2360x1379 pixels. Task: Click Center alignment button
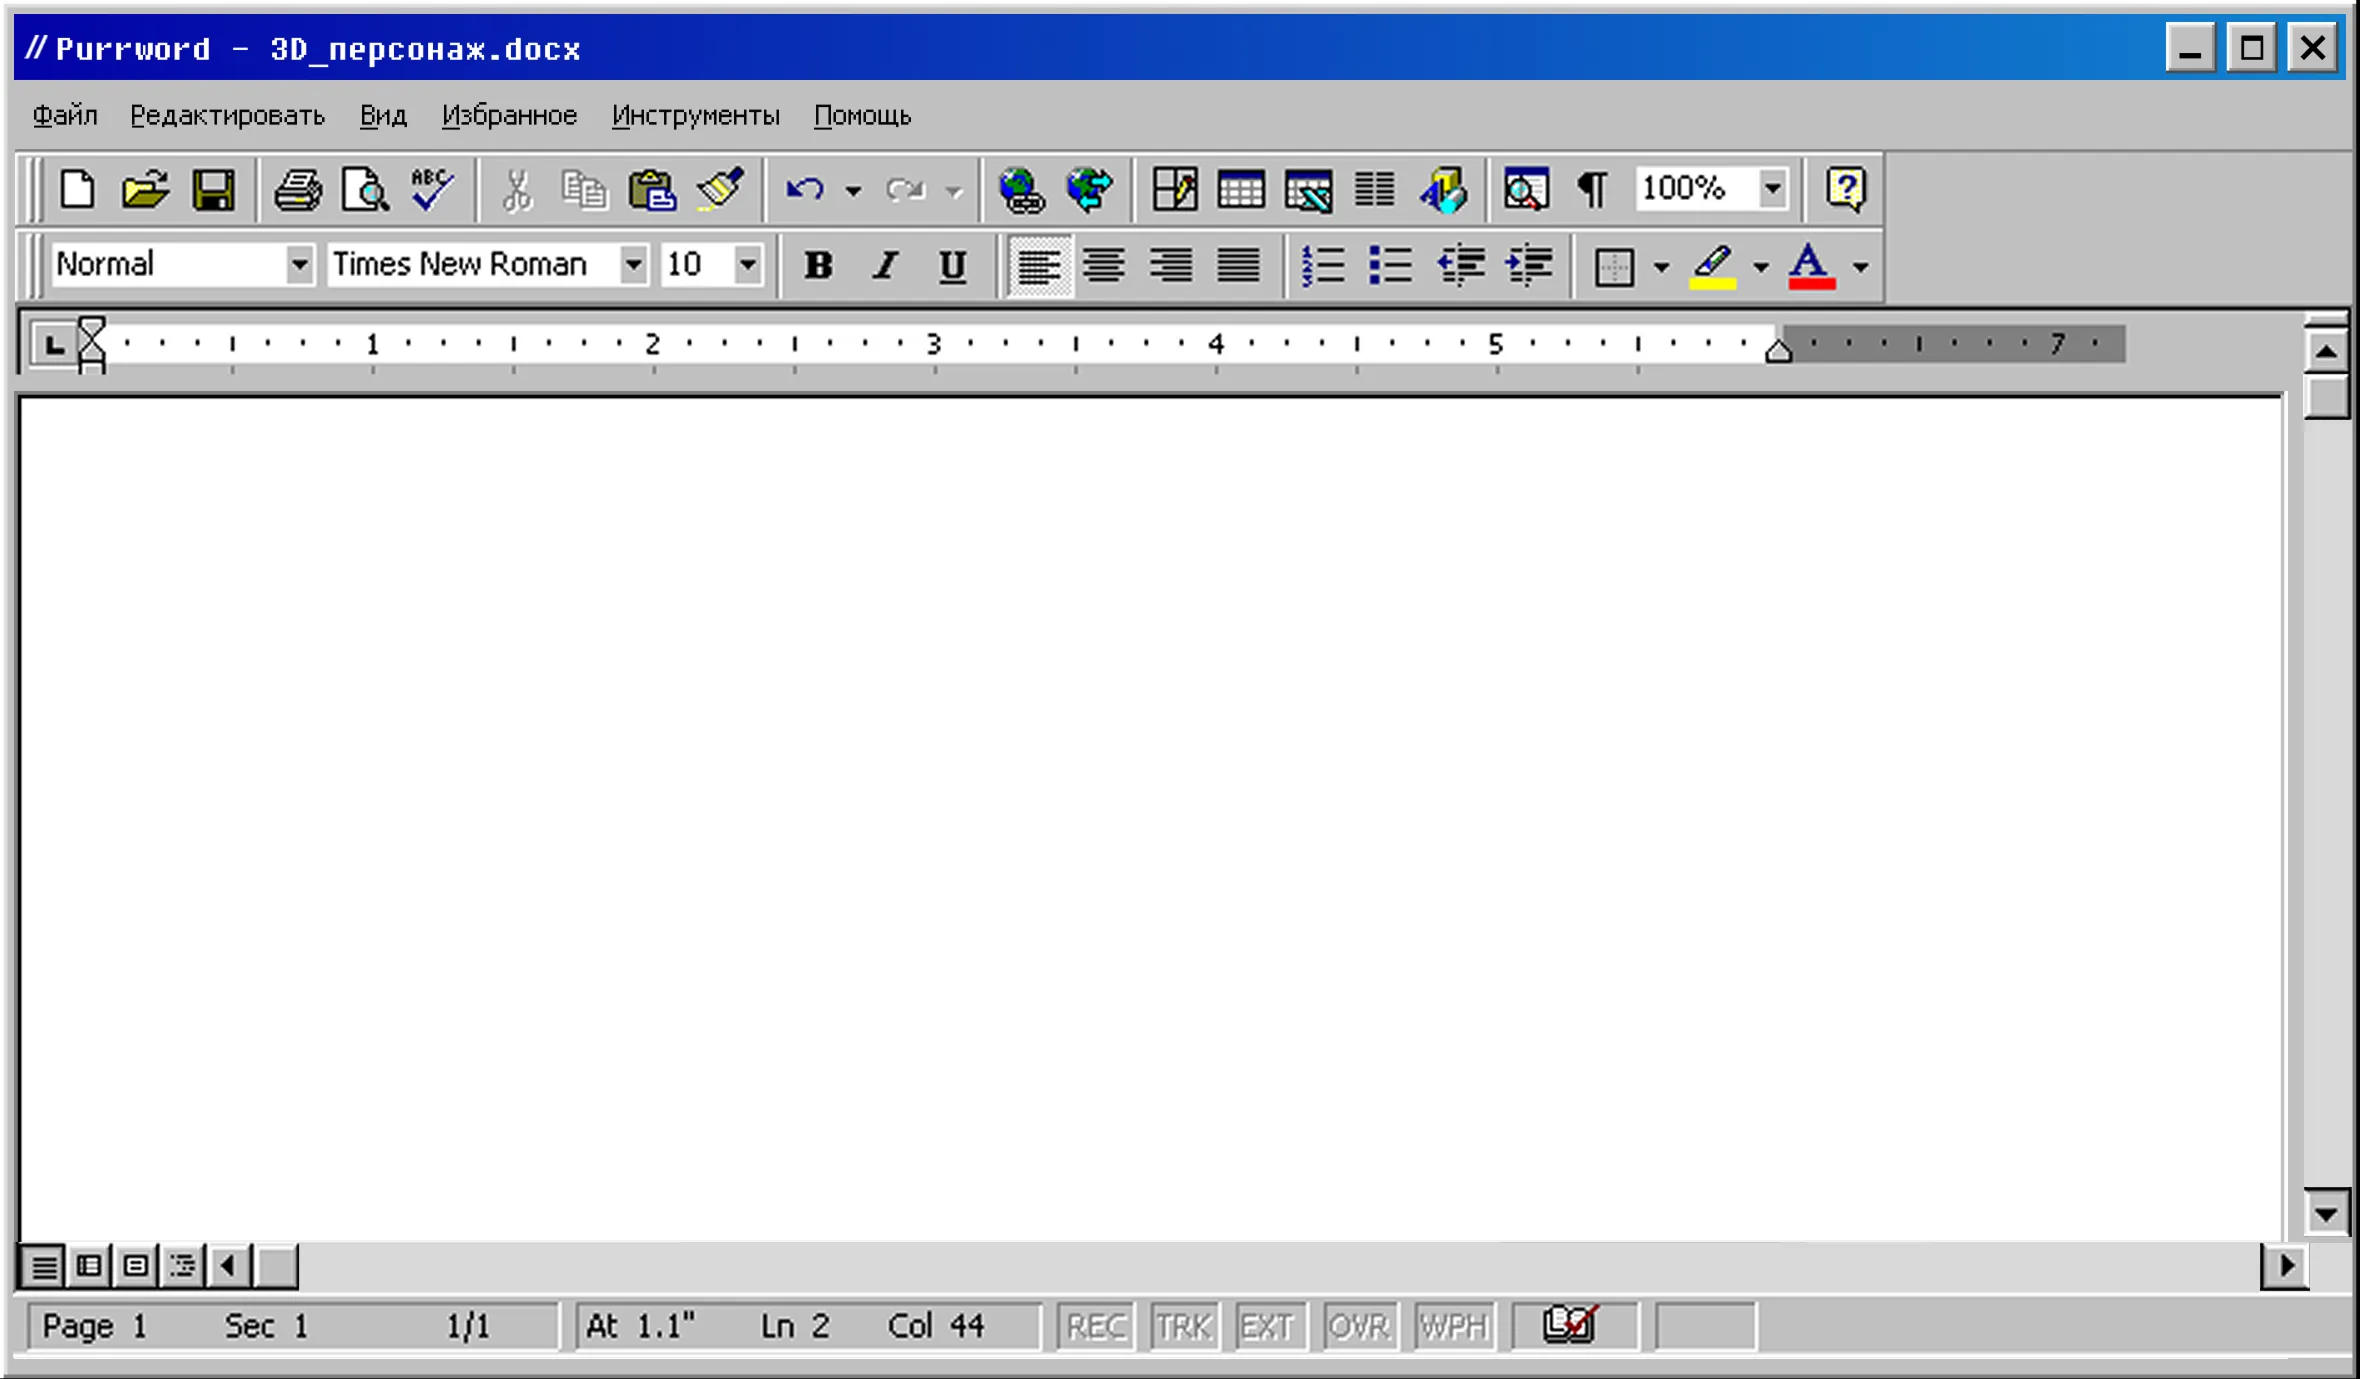tap(1104, 265)
